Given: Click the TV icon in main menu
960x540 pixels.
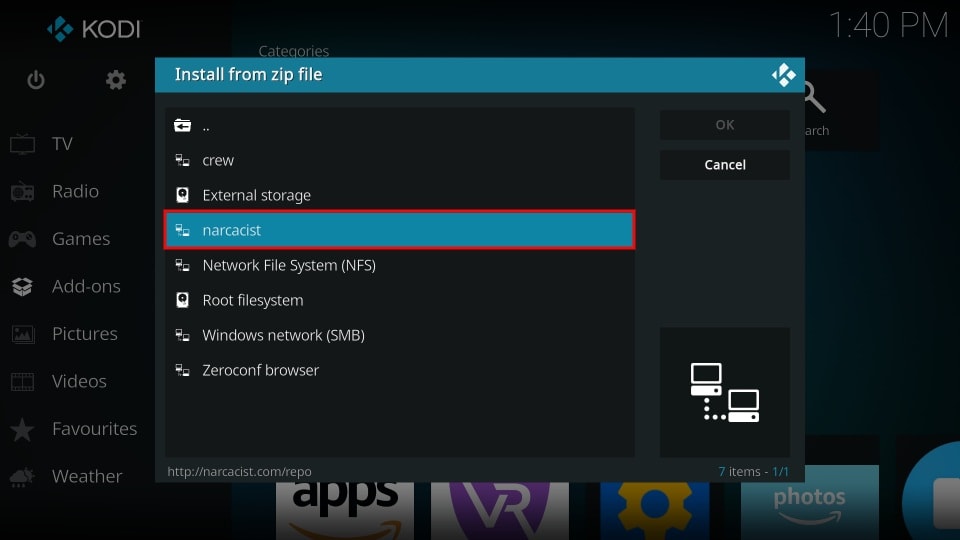Looking at the screenshot, I should [x=23, y=144].
